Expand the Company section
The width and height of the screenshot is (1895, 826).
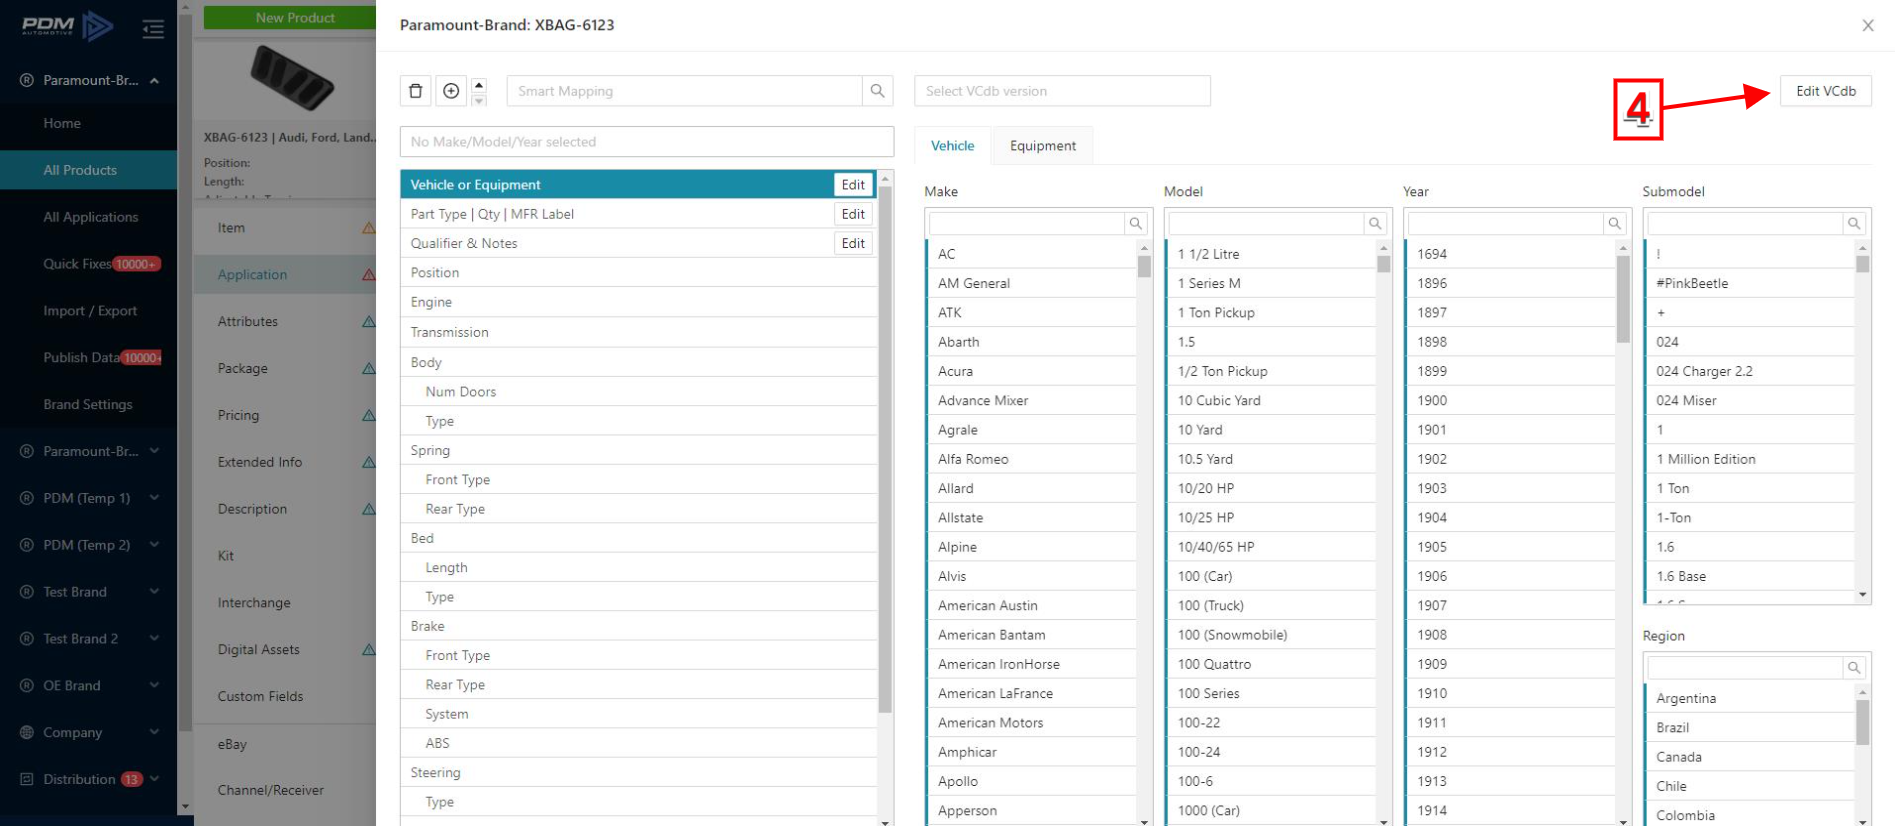155,732
